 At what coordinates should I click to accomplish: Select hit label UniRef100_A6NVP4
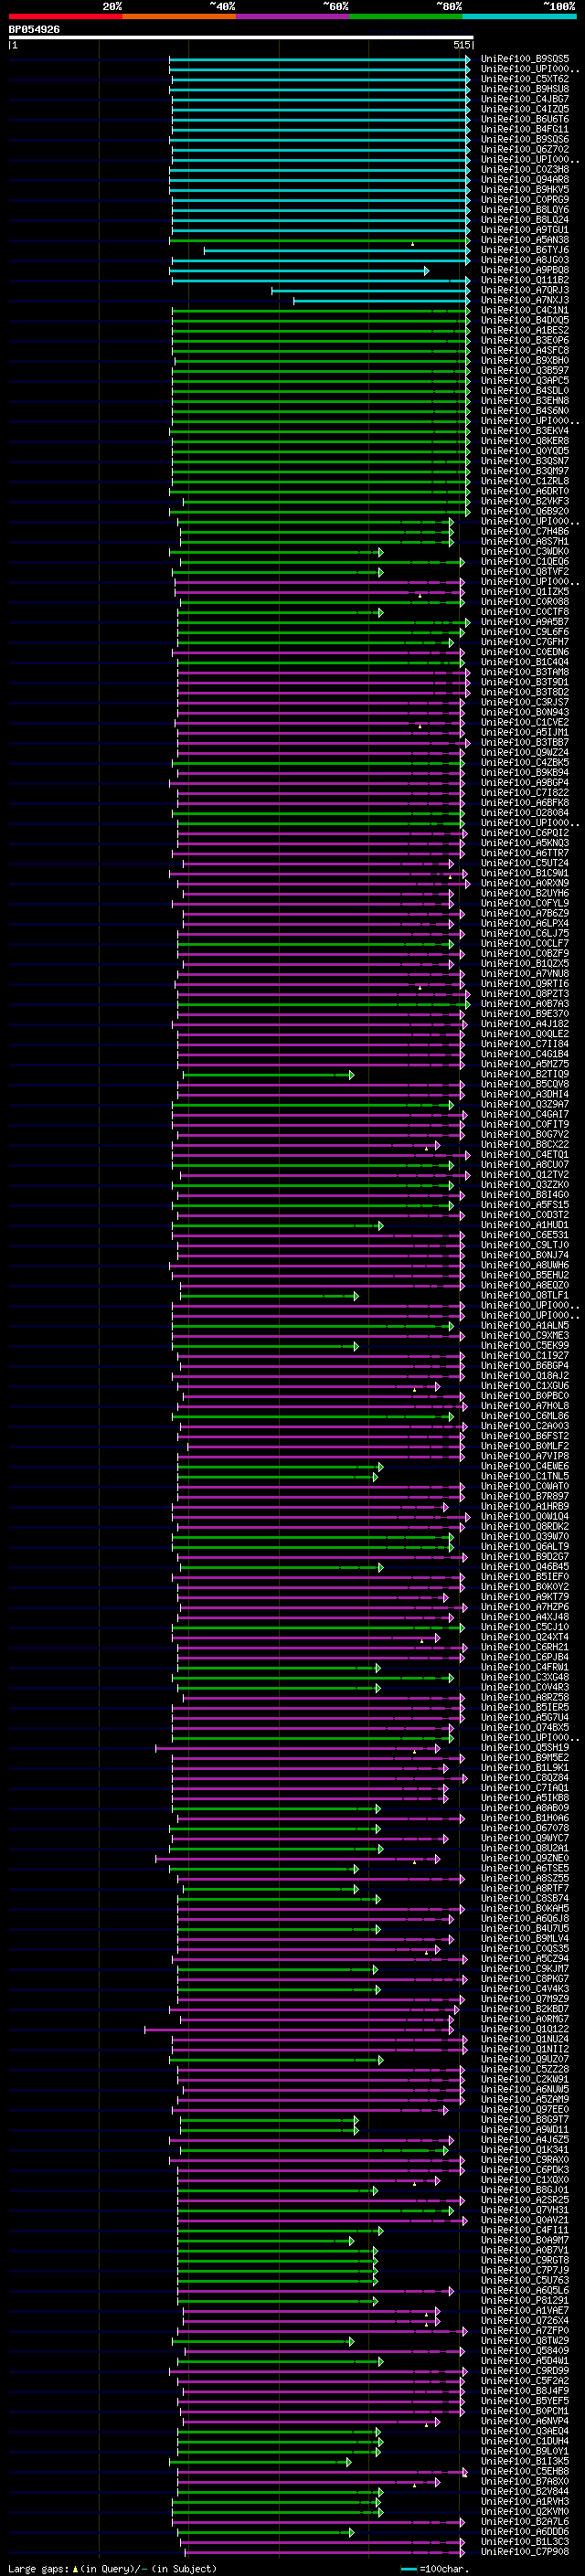(525, 2422)
